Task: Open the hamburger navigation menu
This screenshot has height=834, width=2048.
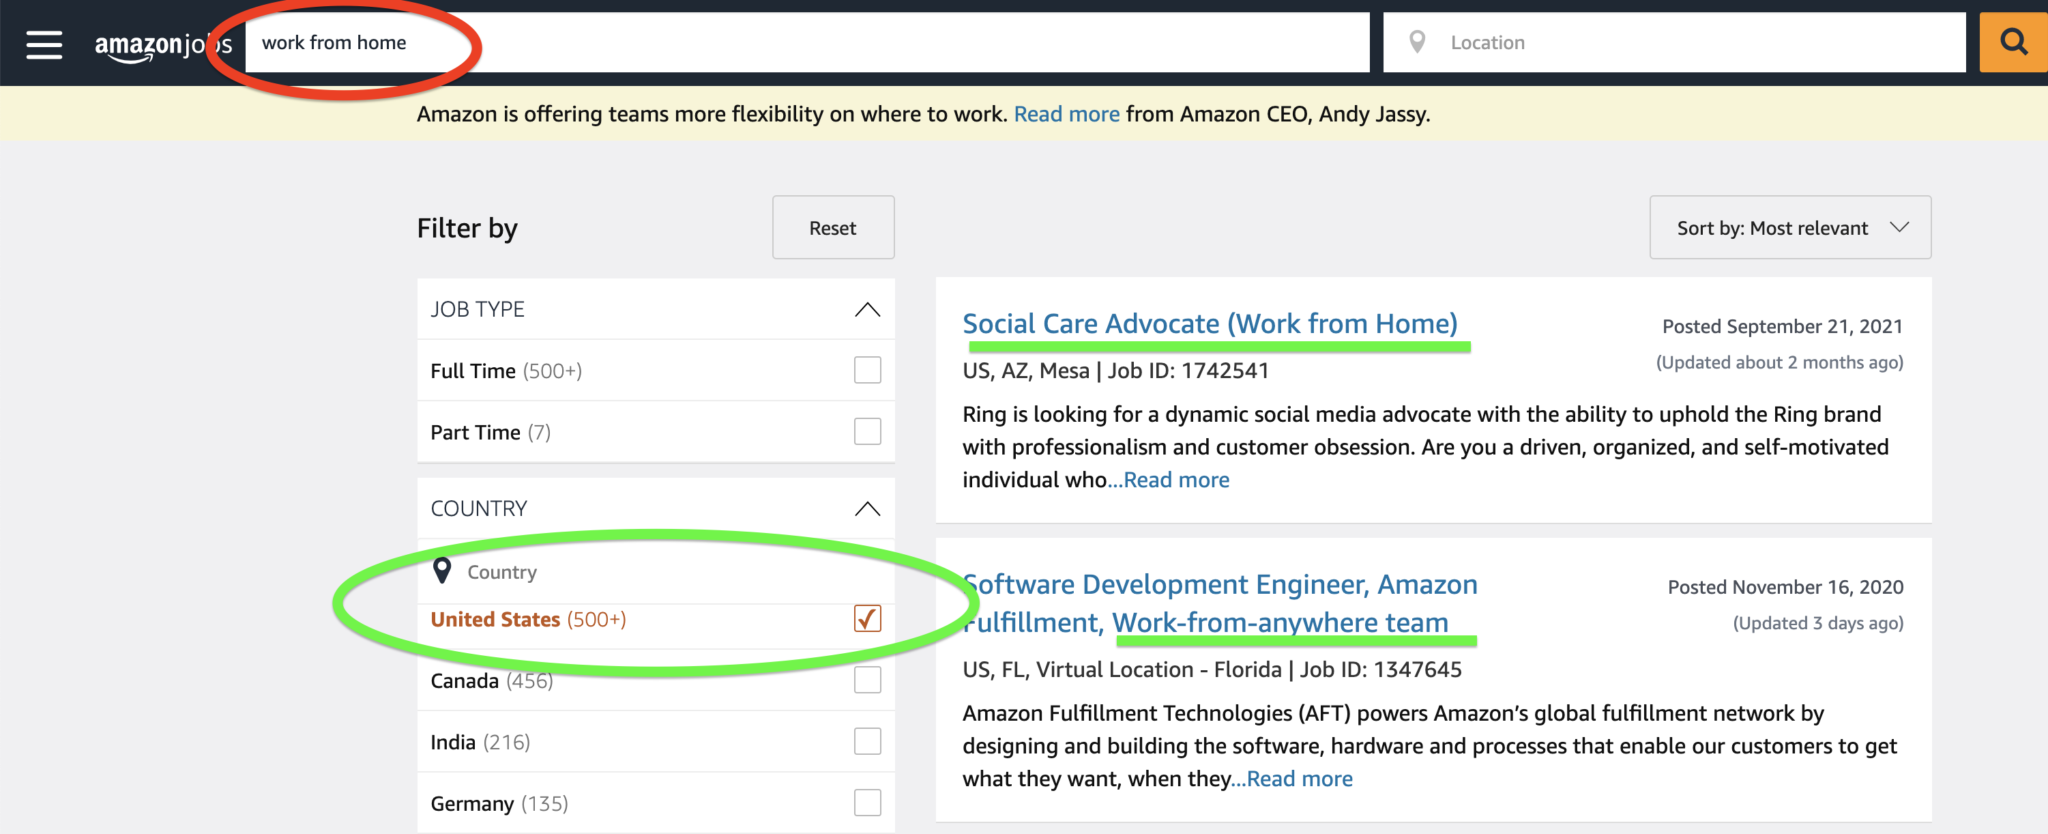Action: click(44, 44)
